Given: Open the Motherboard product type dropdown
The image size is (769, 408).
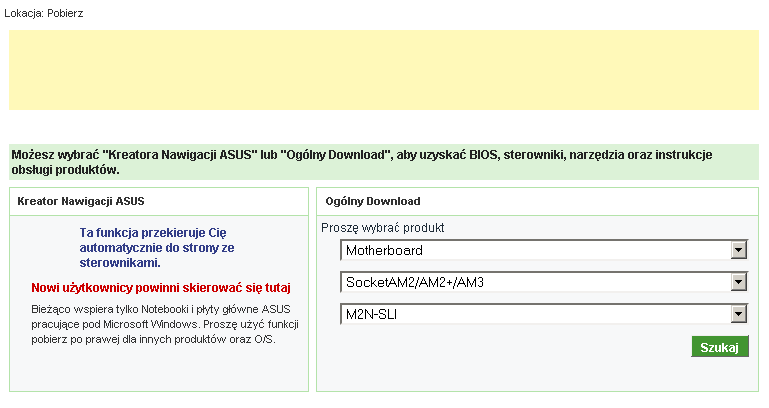Looking at the screenshot, I should click(544, 250).
